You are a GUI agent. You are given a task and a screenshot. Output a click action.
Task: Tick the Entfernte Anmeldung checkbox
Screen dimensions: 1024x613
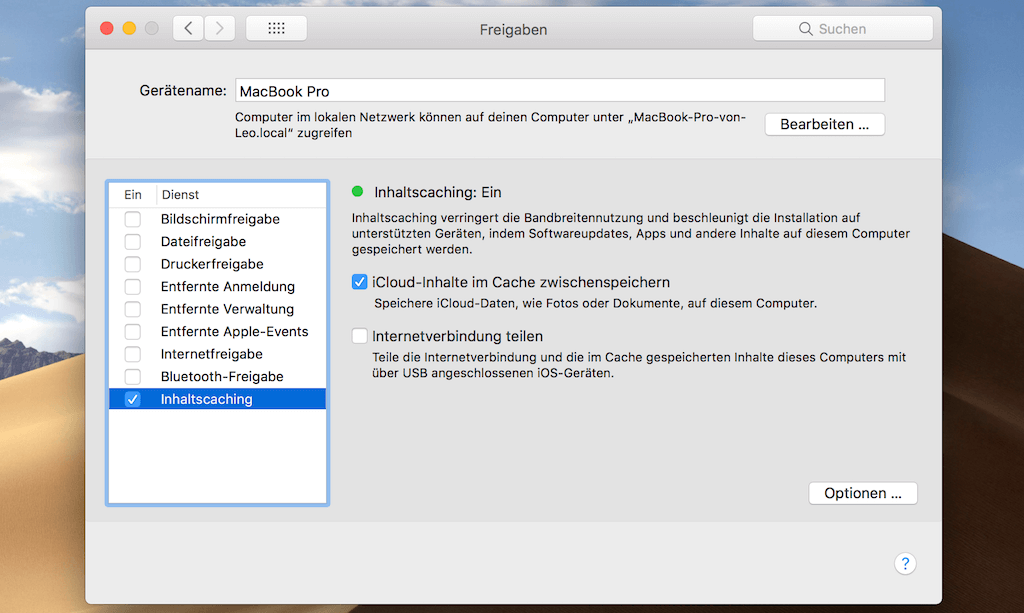(x=133, y=287)
